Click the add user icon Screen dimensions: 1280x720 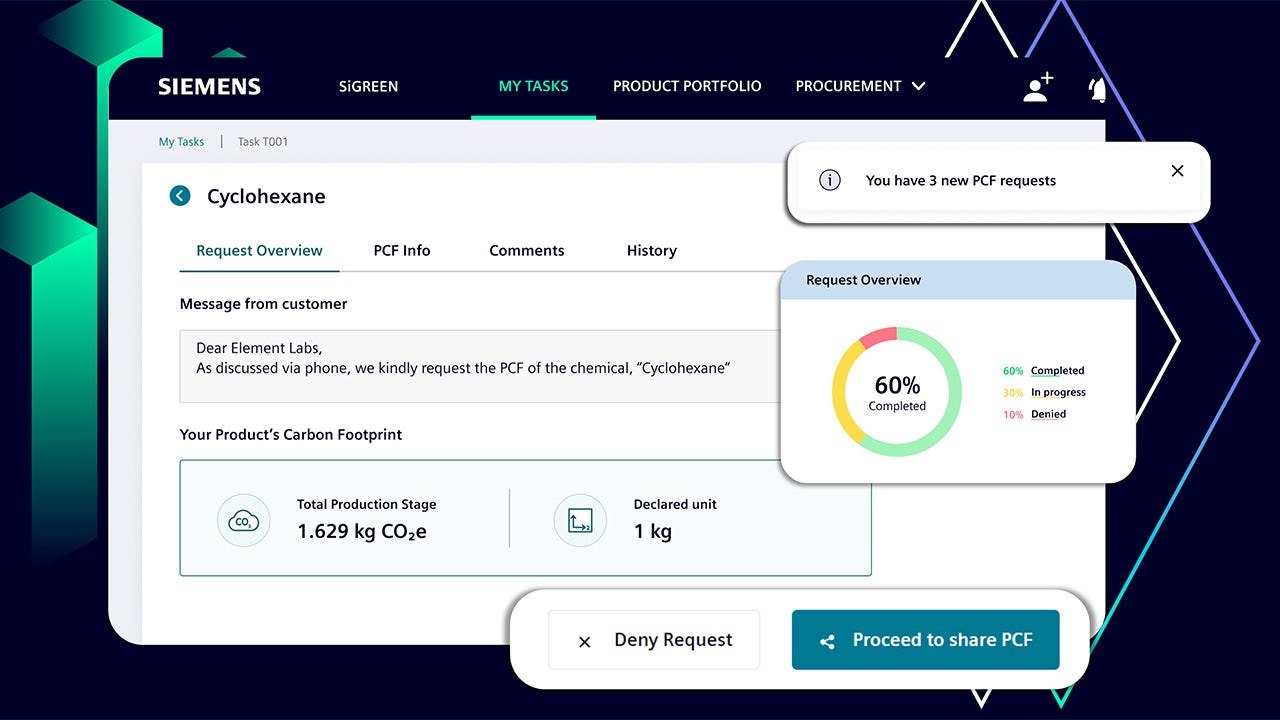pos(1038,87)
